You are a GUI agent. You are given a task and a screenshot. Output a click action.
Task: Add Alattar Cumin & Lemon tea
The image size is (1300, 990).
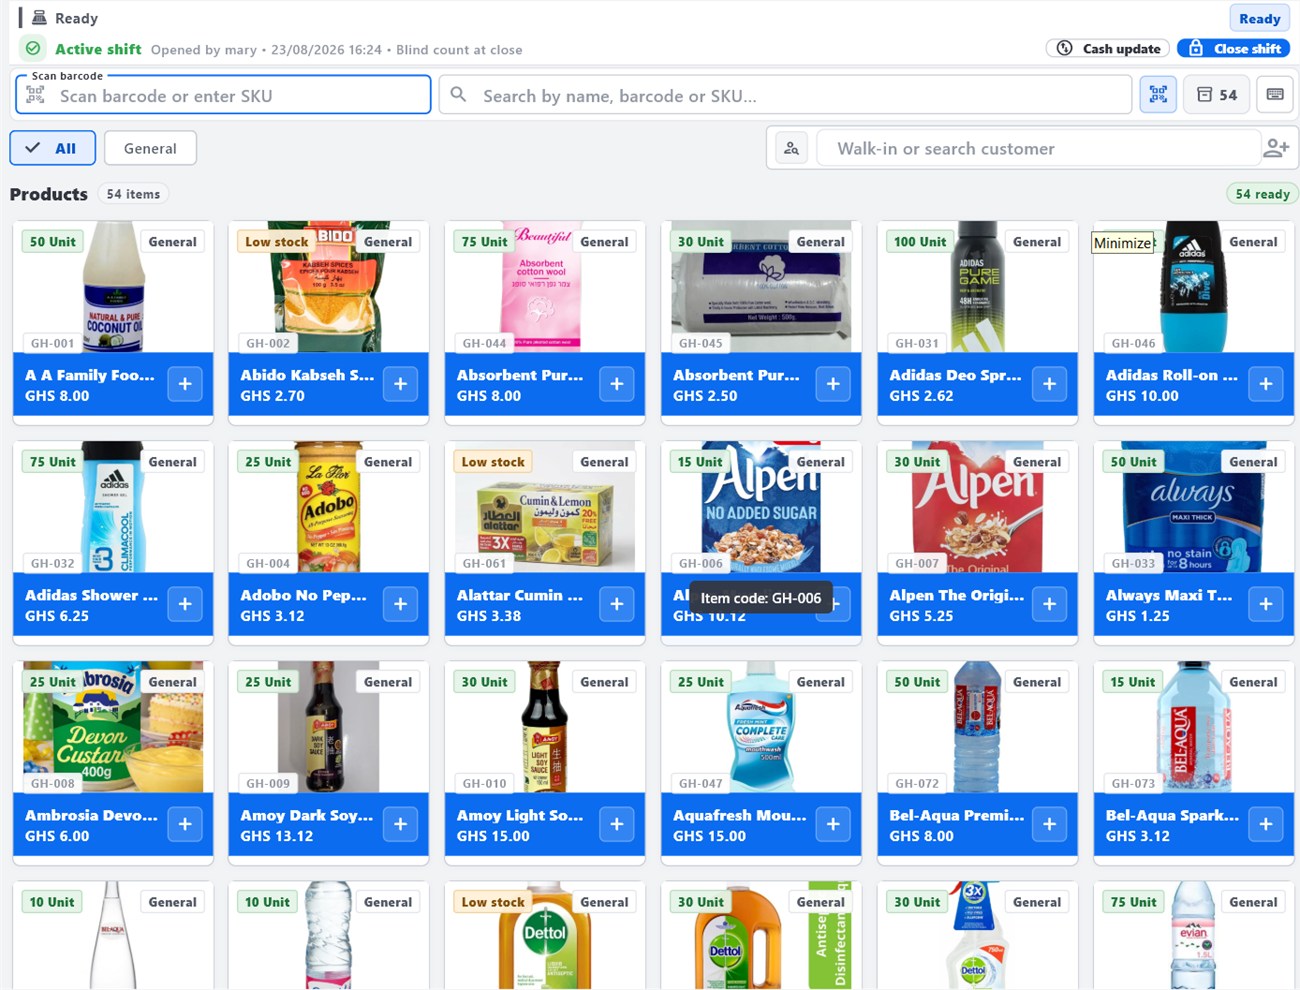[617, 604]
